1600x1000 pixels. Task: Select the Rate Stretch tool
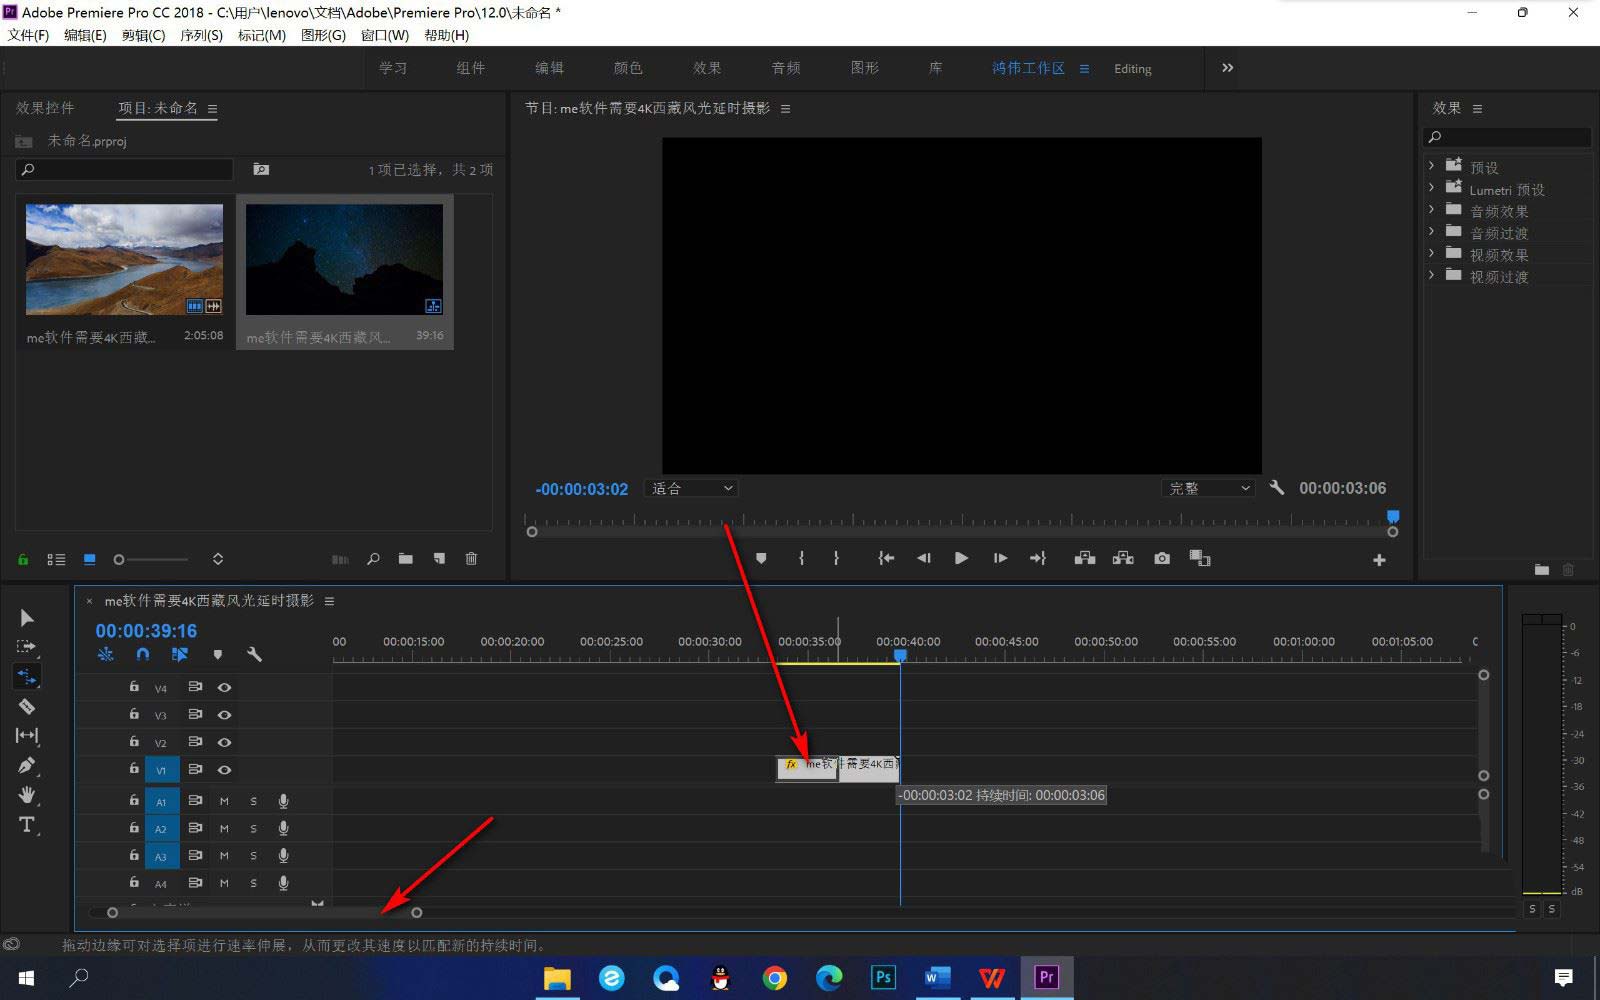click(27, 677)
